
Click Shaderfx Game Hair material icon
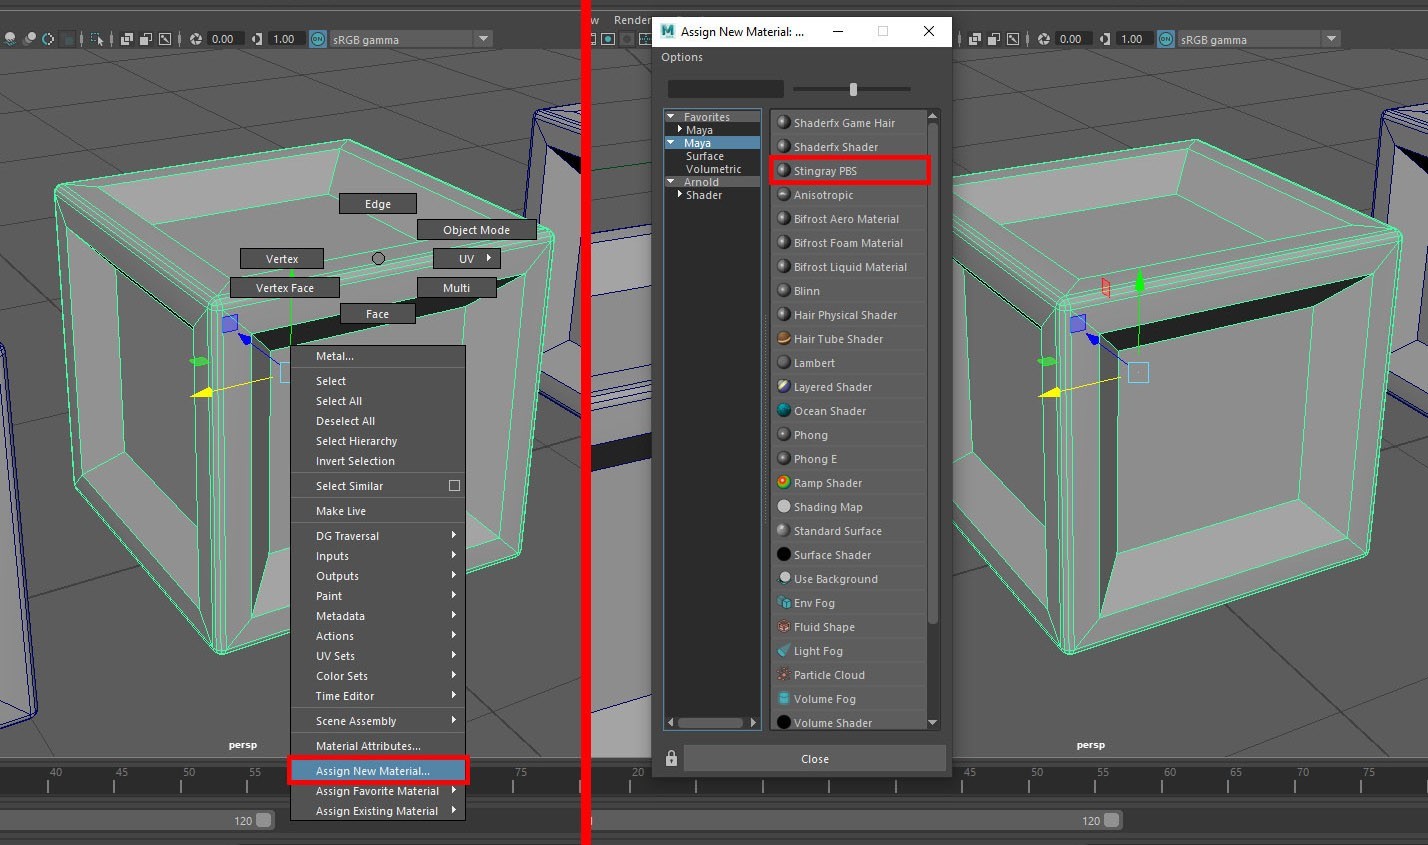coord(784,122)
